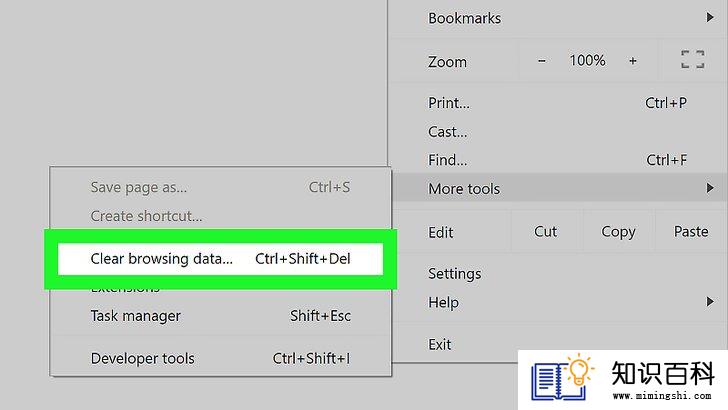
Task: Click the Cut button
Action: tap(546, 232)
